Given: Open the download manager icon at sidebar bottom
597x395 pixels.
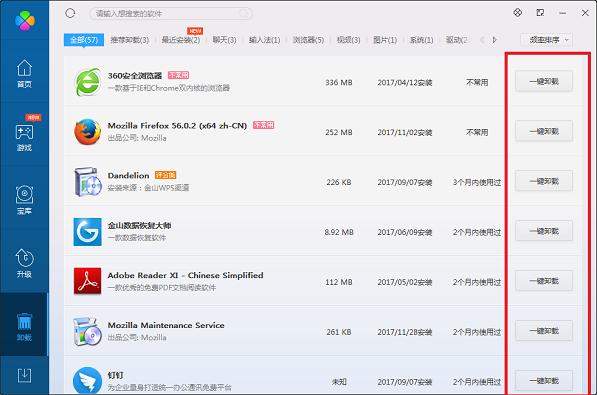Looking at the screenshot, I should tap(24, 376).
